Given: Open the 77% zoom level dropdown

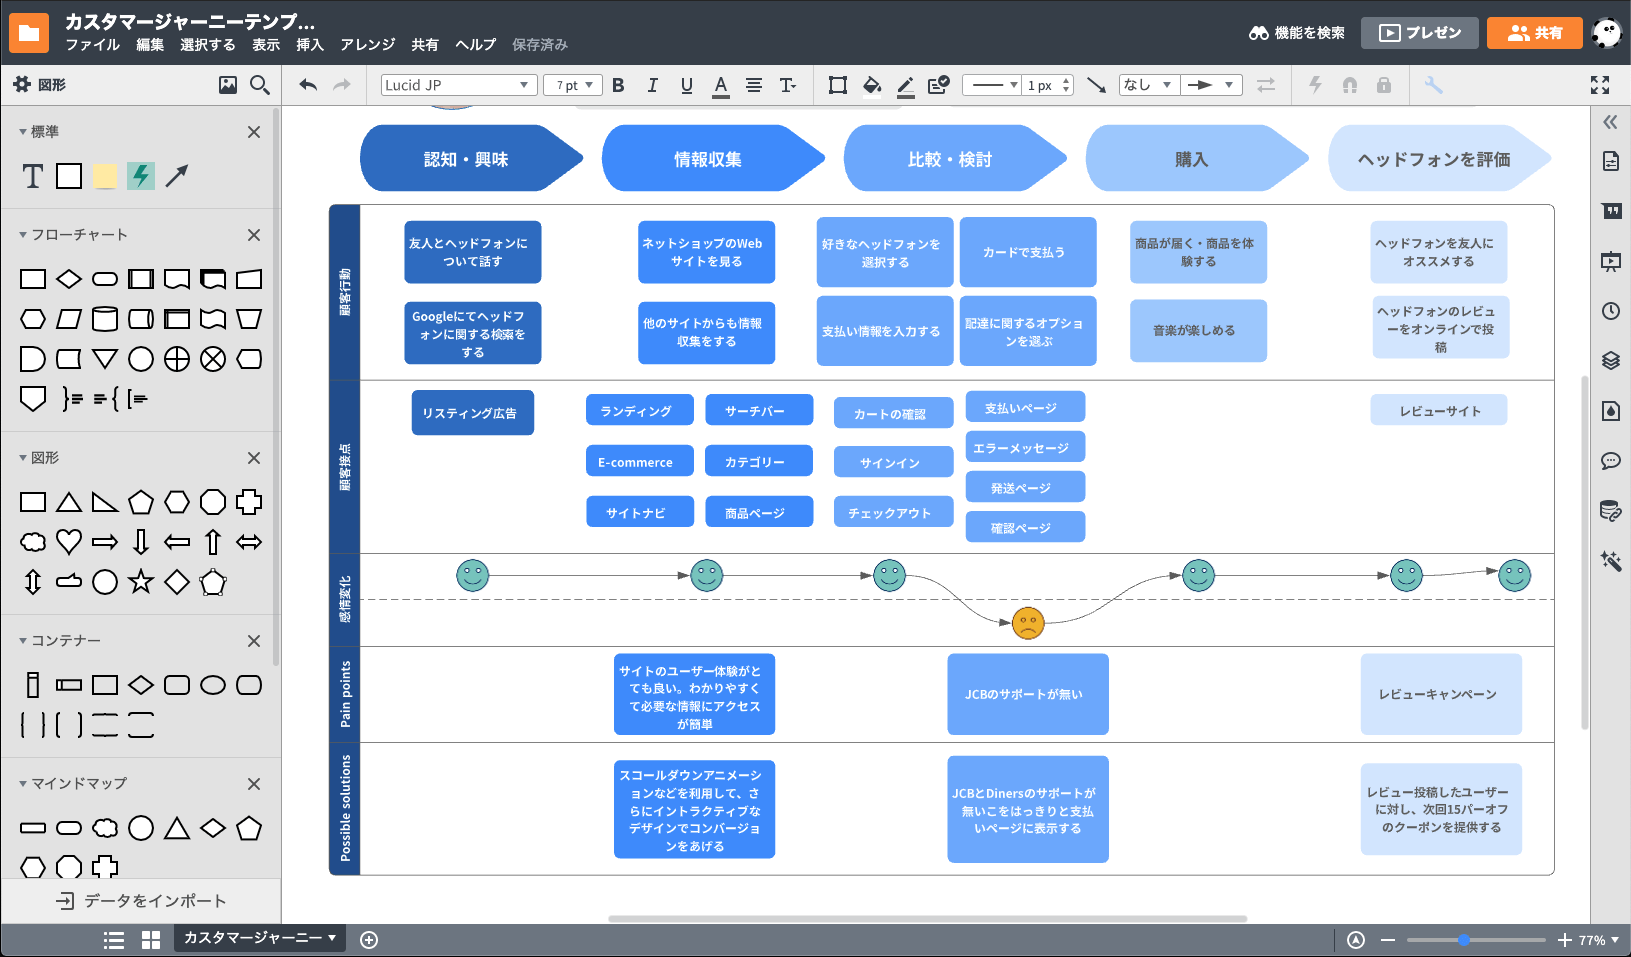Looking at the screenshot, I should coord(1598,940).
